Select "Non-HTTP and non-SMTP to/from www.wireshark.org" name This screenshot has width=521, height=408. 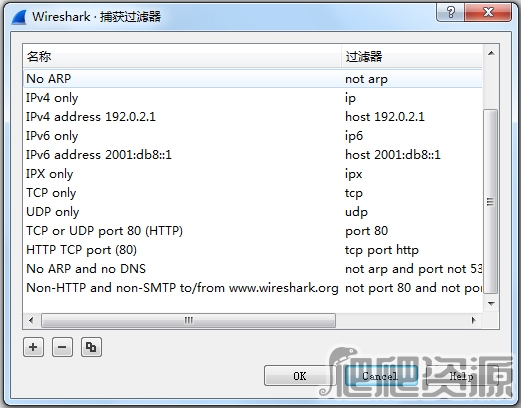(x=182, y=288)
